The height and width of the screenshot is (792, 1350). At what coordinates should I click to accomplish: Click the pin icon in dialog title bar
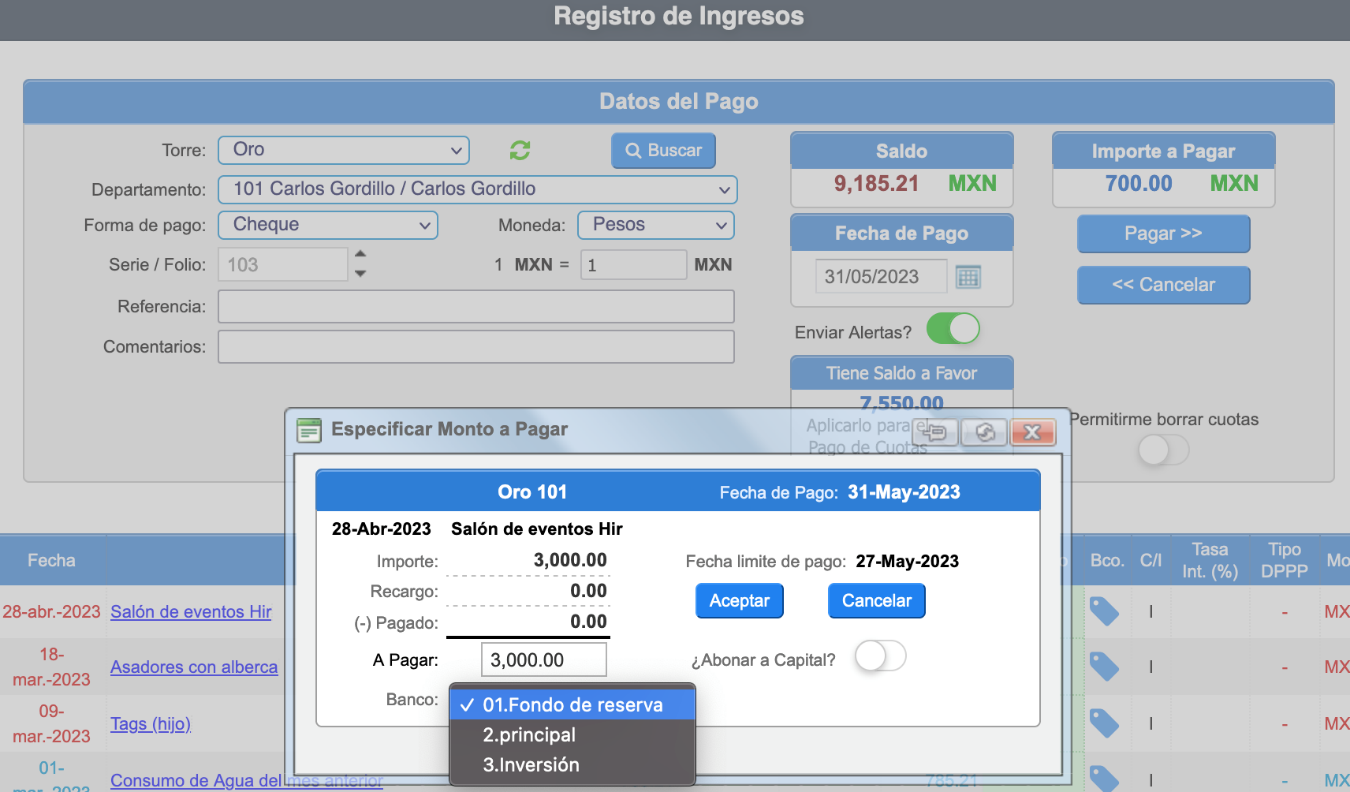[x=935, y=432]
